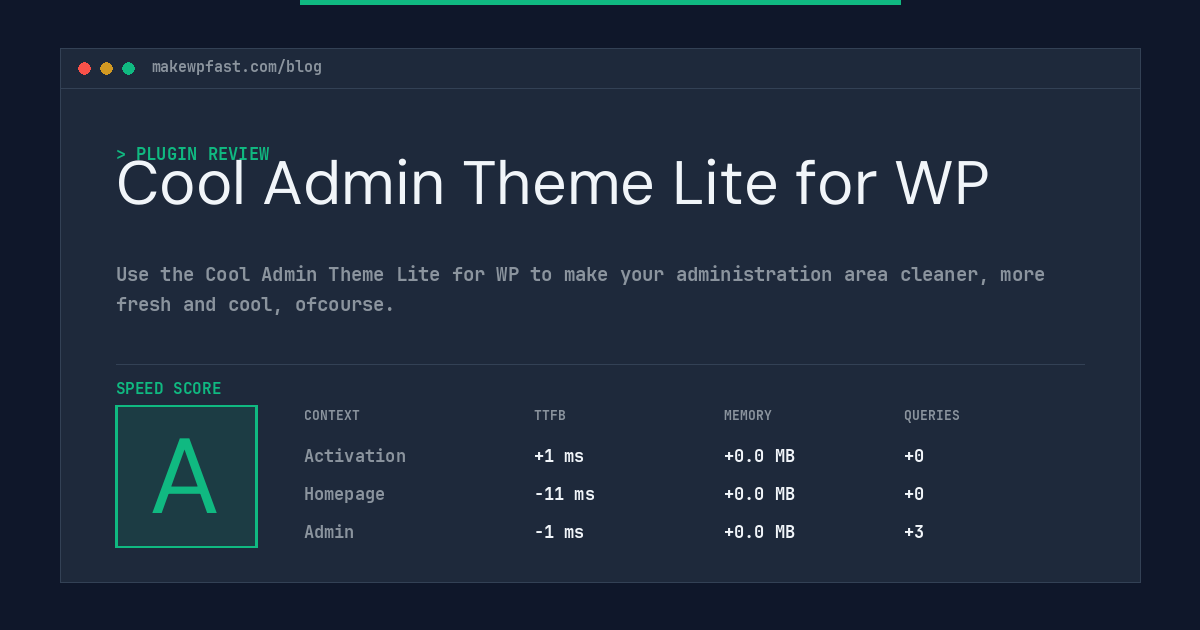Click the SPEED SCORE label
Image resolution: width=1200 pixels, height=630 pixels.
pos(169,389)
